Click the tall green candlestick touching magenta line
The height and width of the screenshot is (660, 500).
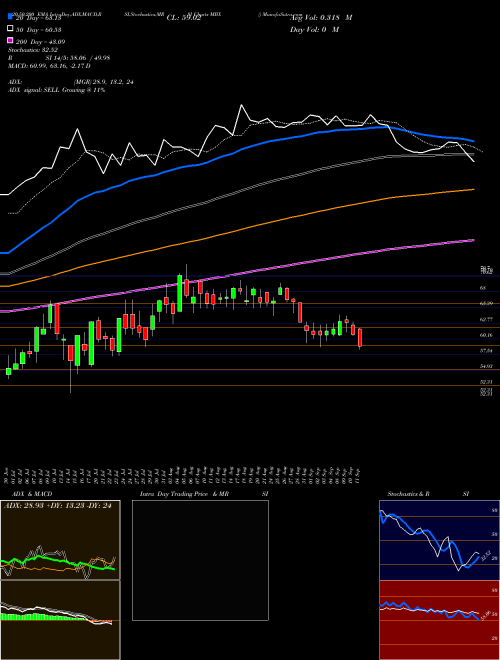tap(180, 293)
